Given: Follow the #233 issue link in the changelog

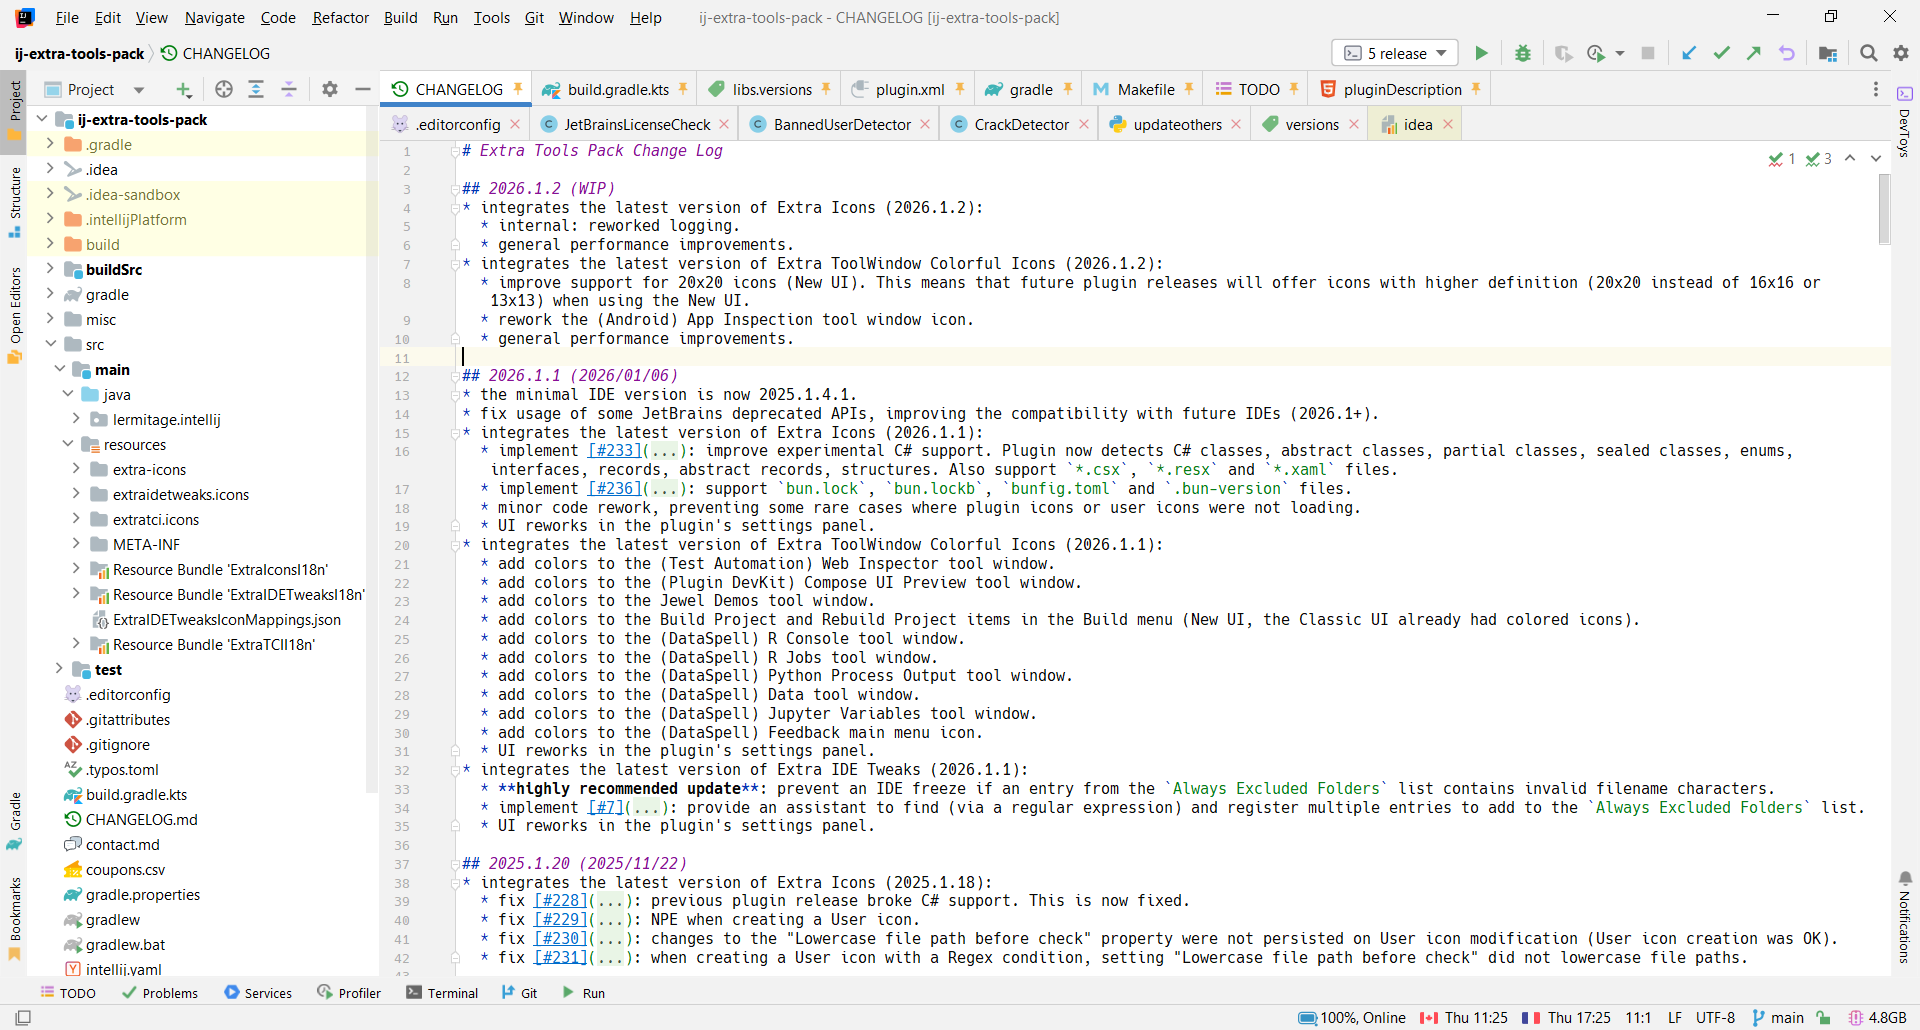Looking at the screenshot, I should pos(614,451).
